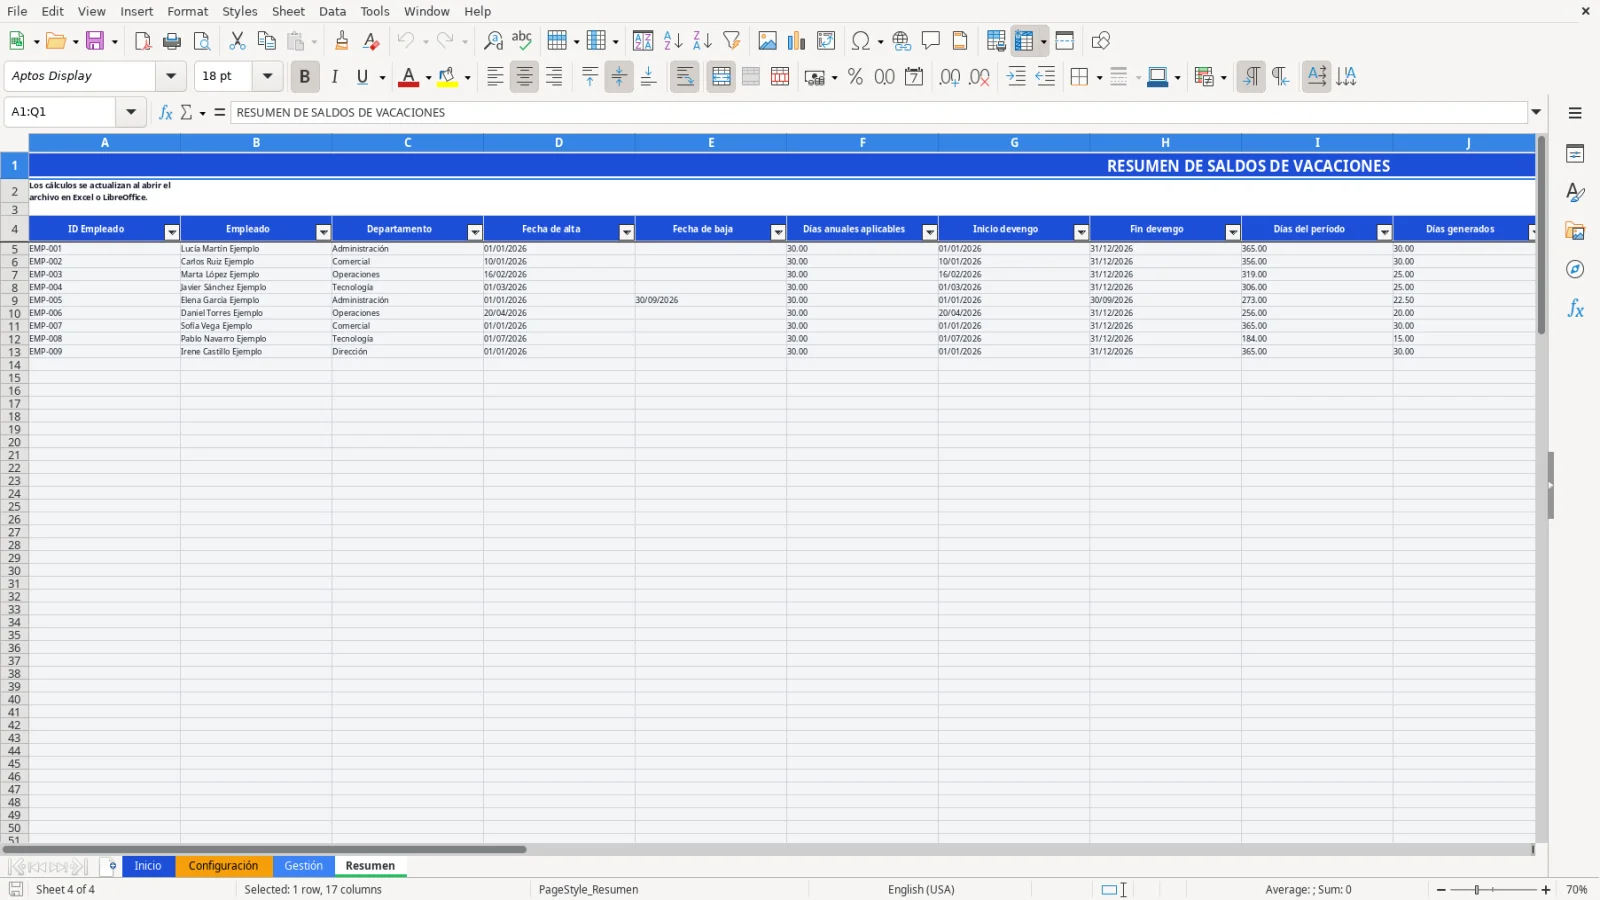The width and height of the screenshot is (1600, 900).
Task: Click Sort Ascending icon
Action: point(673,41)
